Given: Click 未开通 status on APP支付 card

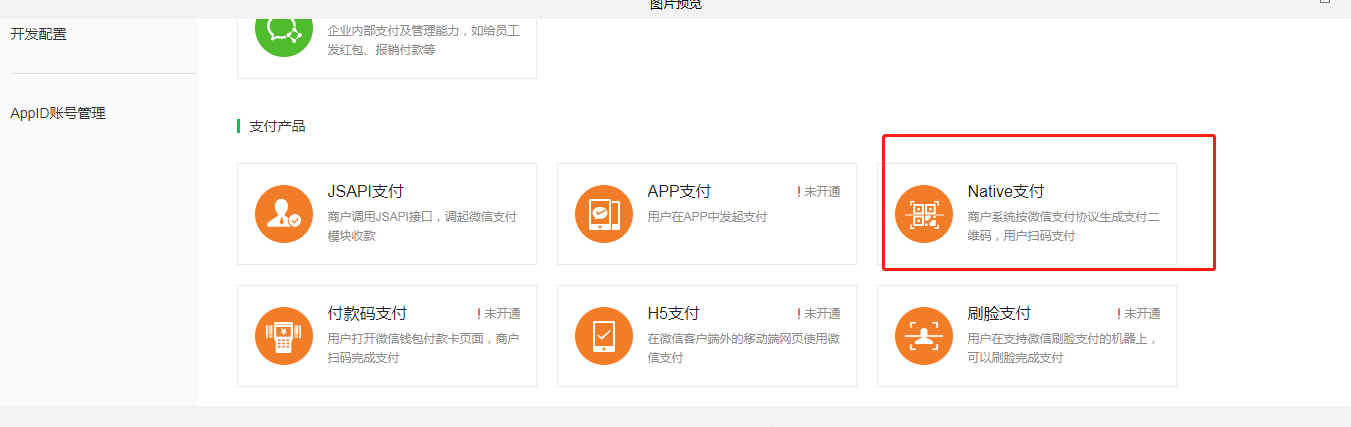Looking at the screenshot, I should pyautogui.click(x=819, y=191).
